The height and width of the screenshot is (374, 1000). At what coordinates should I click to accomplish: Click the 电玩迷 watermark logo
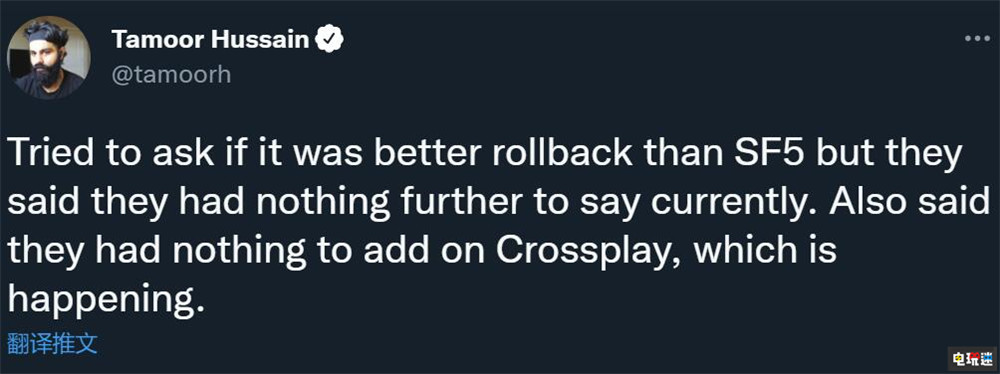coord(973,359)
